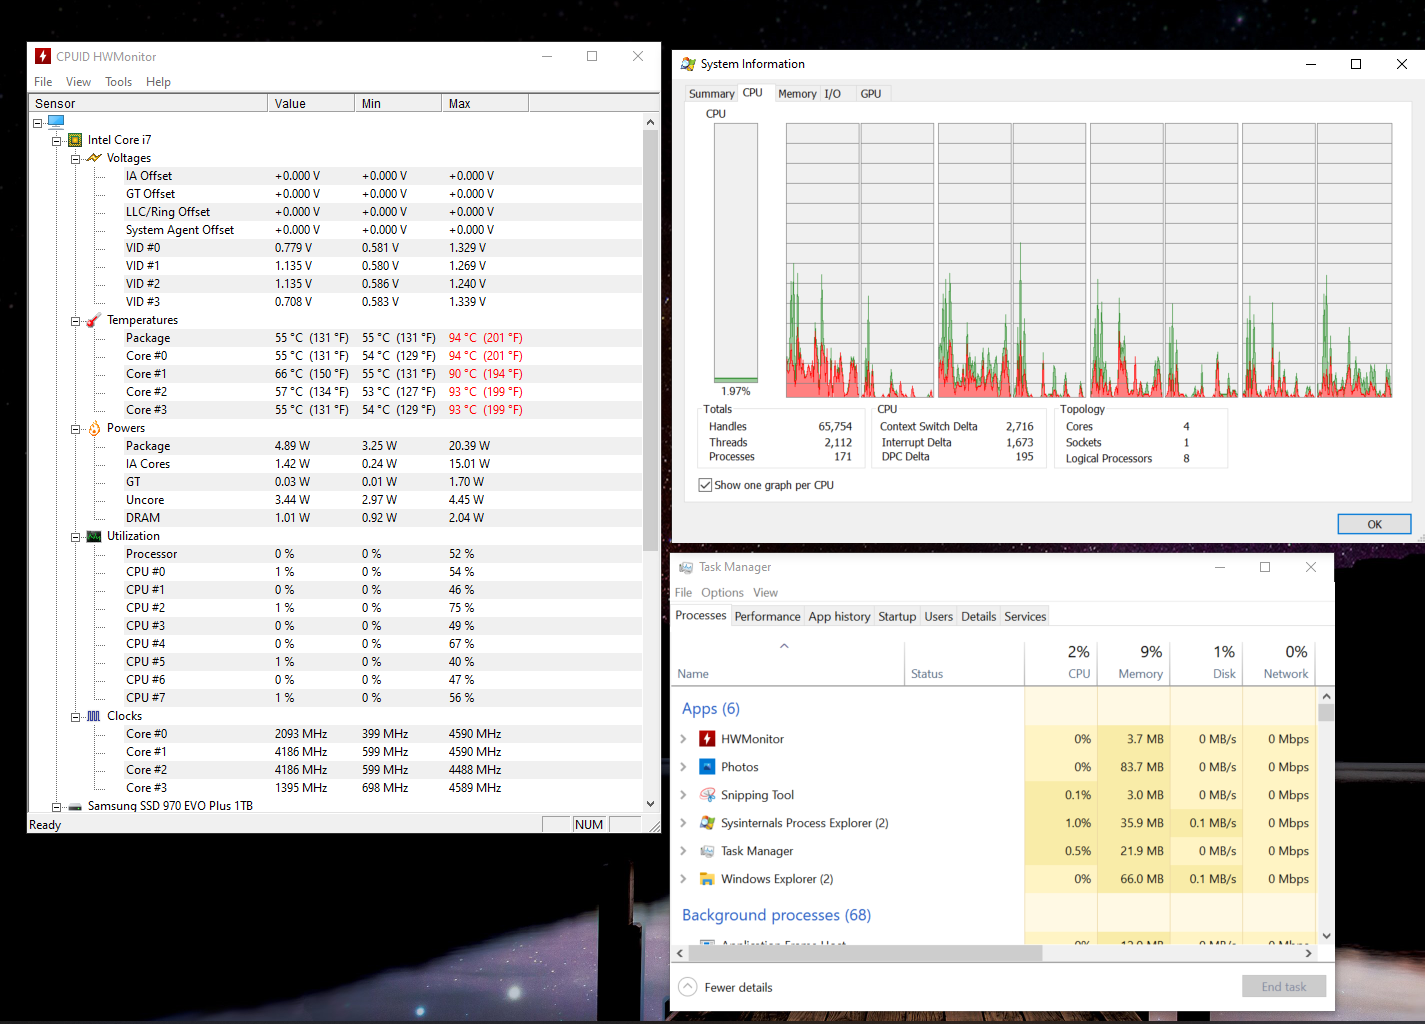Click the Voltages lightning icon in the sensor tree
Viewport: 1425px width, 1024px height.
[94, 158]
